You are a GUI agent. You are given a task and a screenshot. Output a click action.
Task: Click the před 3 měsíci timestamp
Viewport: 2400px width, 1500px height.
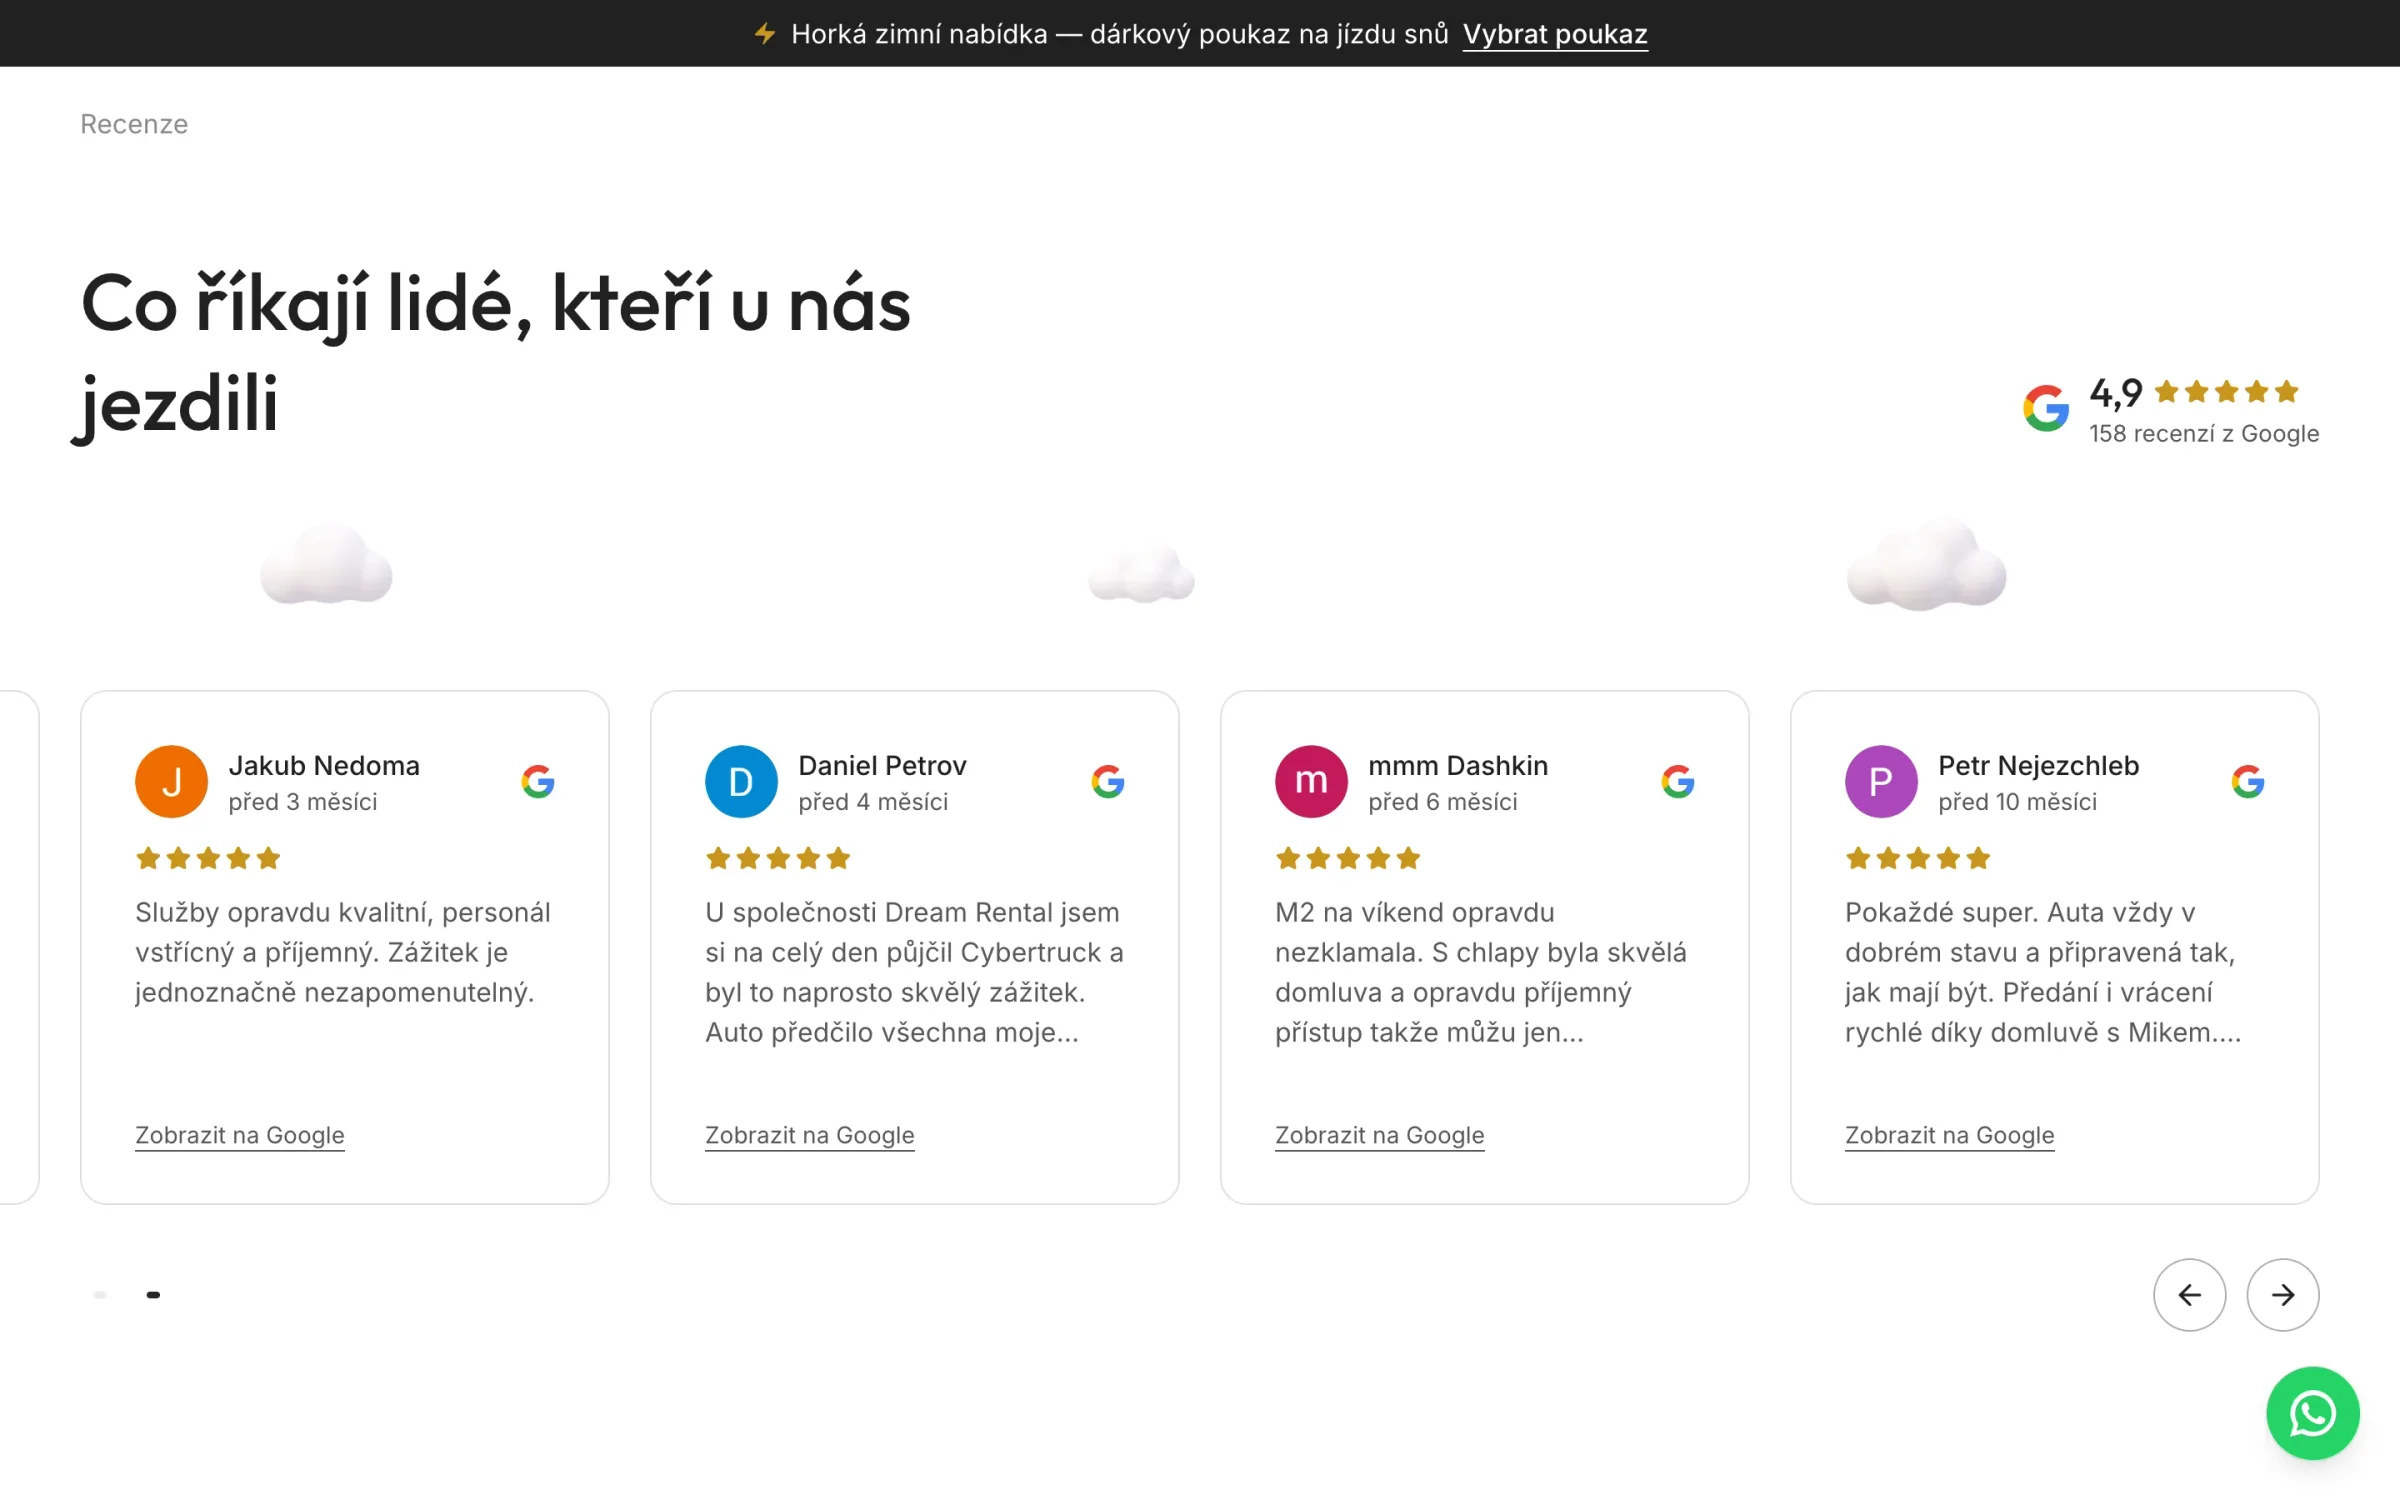[303, 802]
